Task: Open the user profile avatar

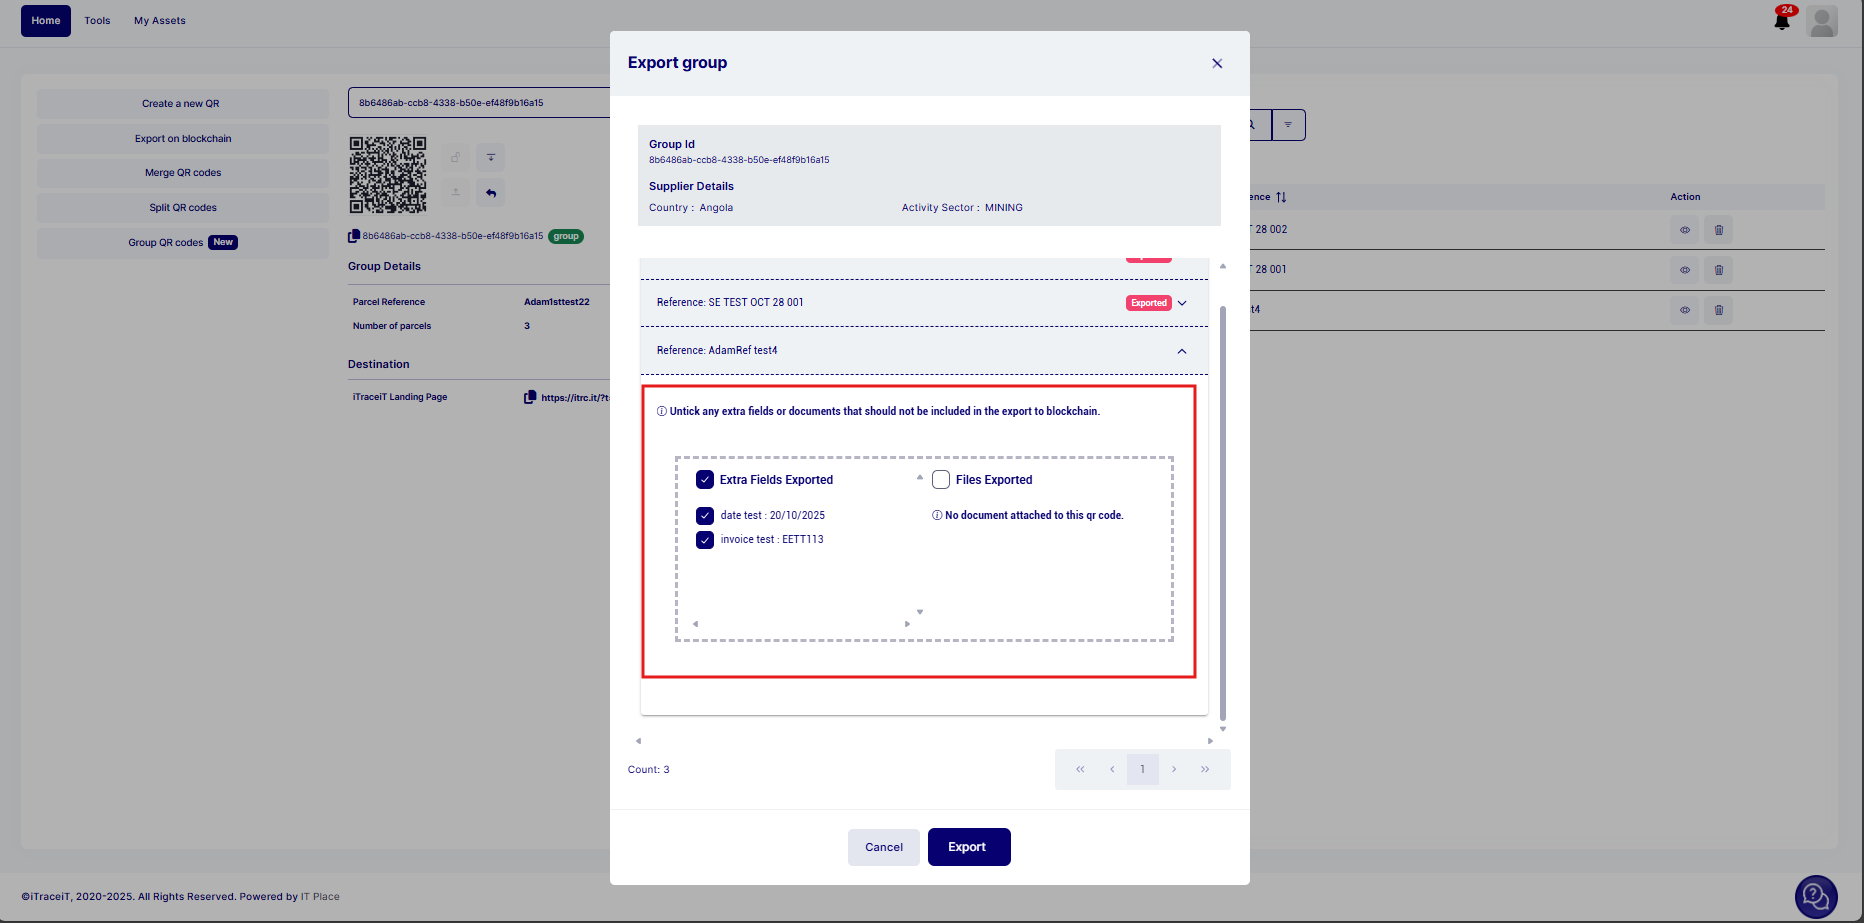Action: [x=1822, y=21]
